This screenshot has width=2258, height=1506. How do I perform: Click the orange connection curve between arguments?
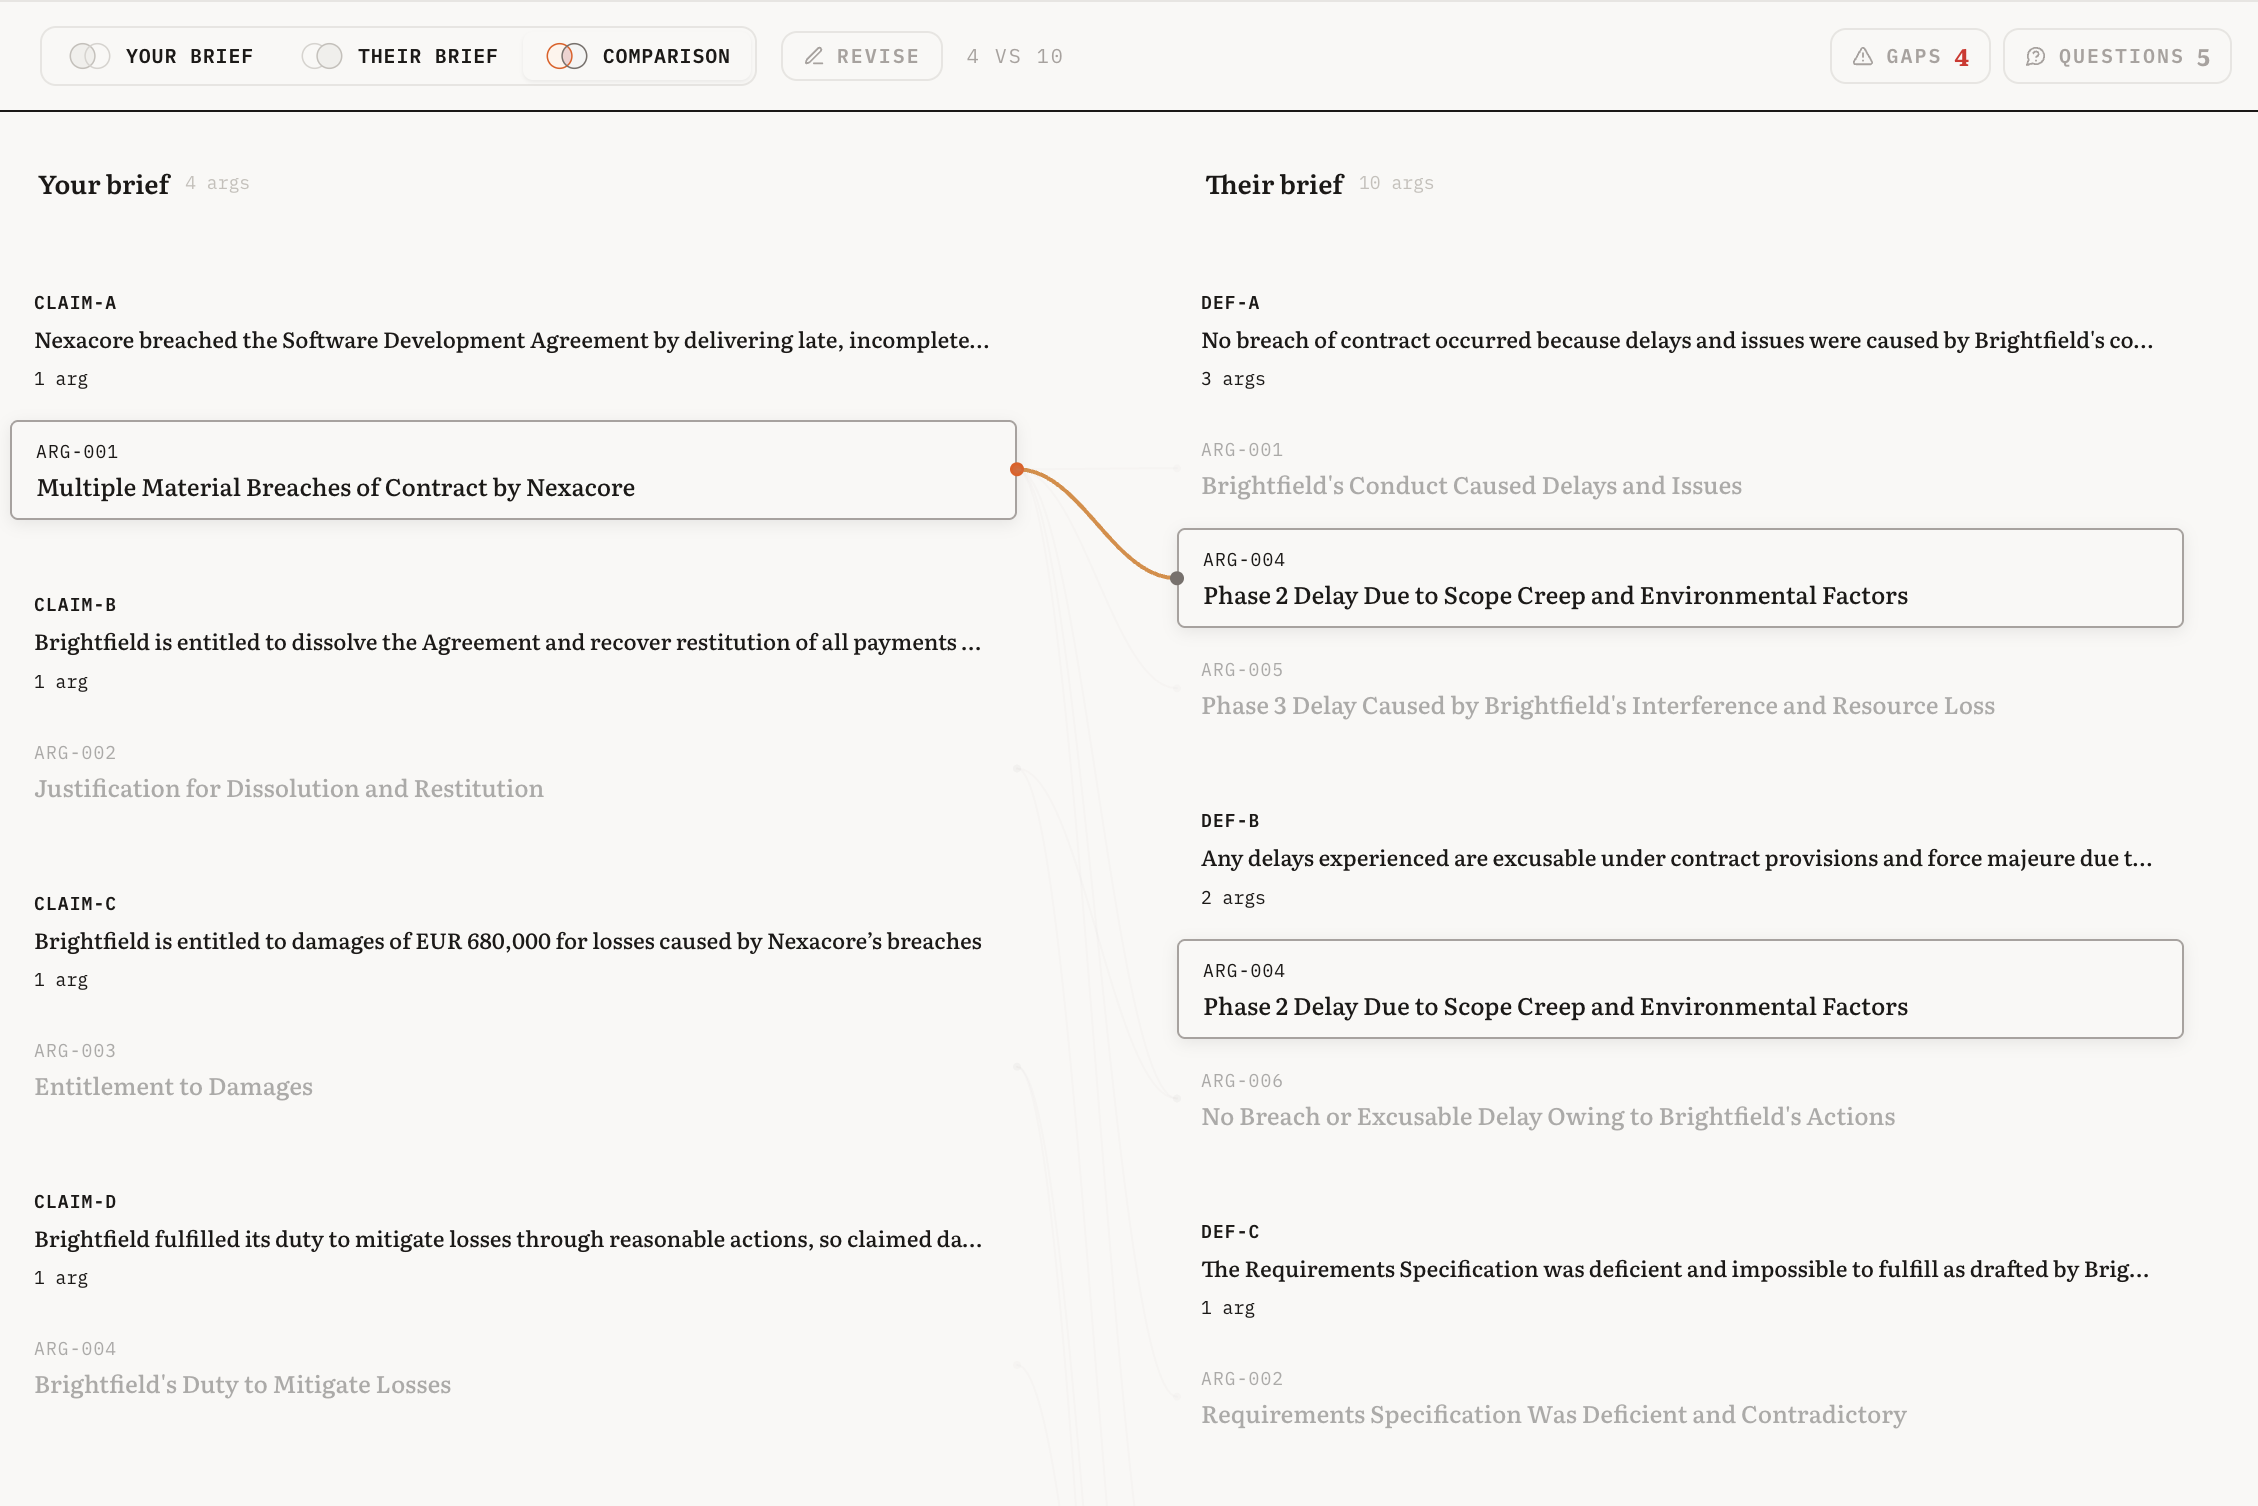pos(1096,523)
